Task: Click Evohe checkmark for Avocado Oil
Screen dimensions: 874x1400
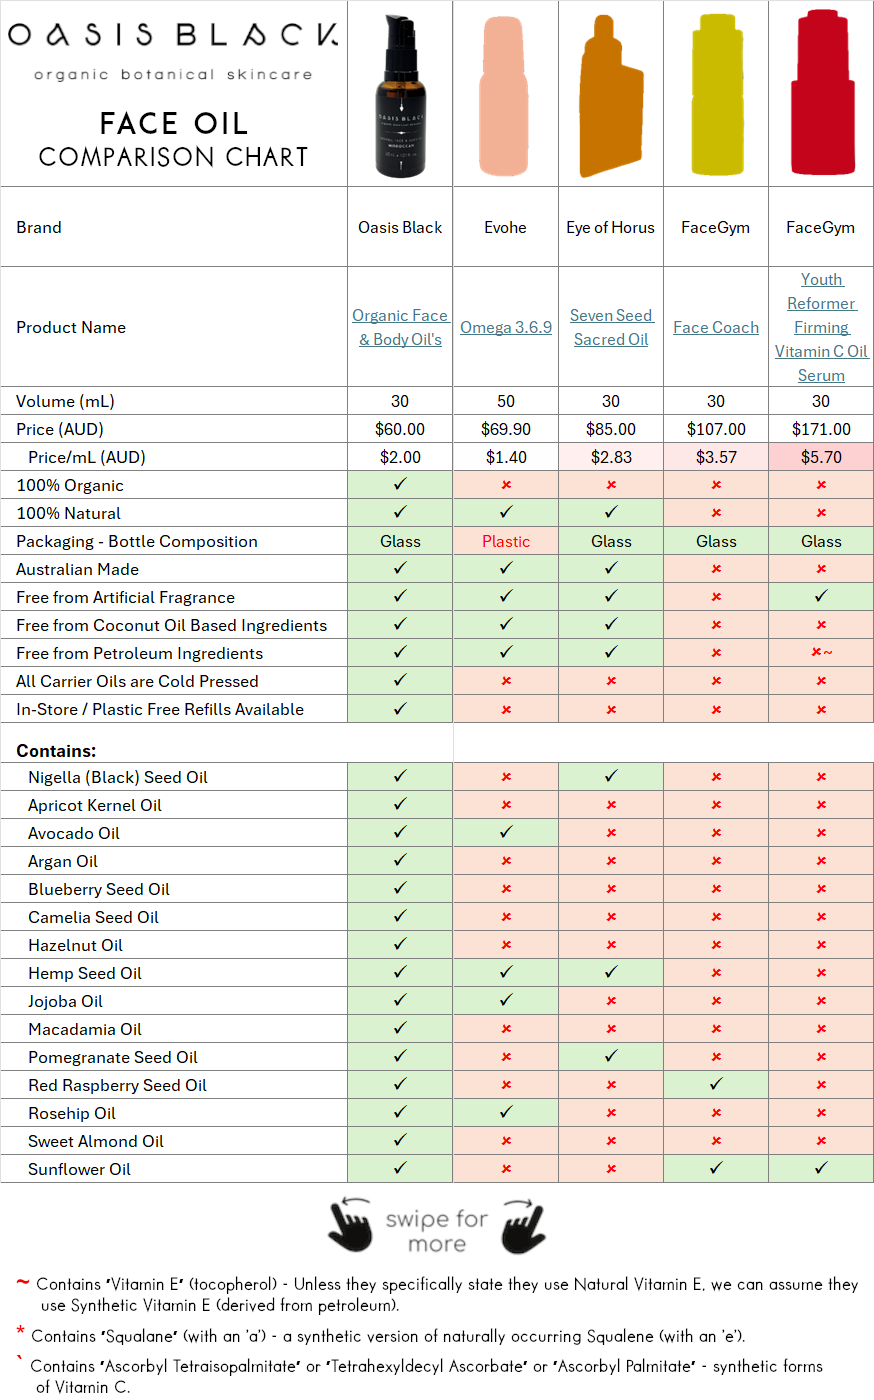Action: [x=506, y=832]
